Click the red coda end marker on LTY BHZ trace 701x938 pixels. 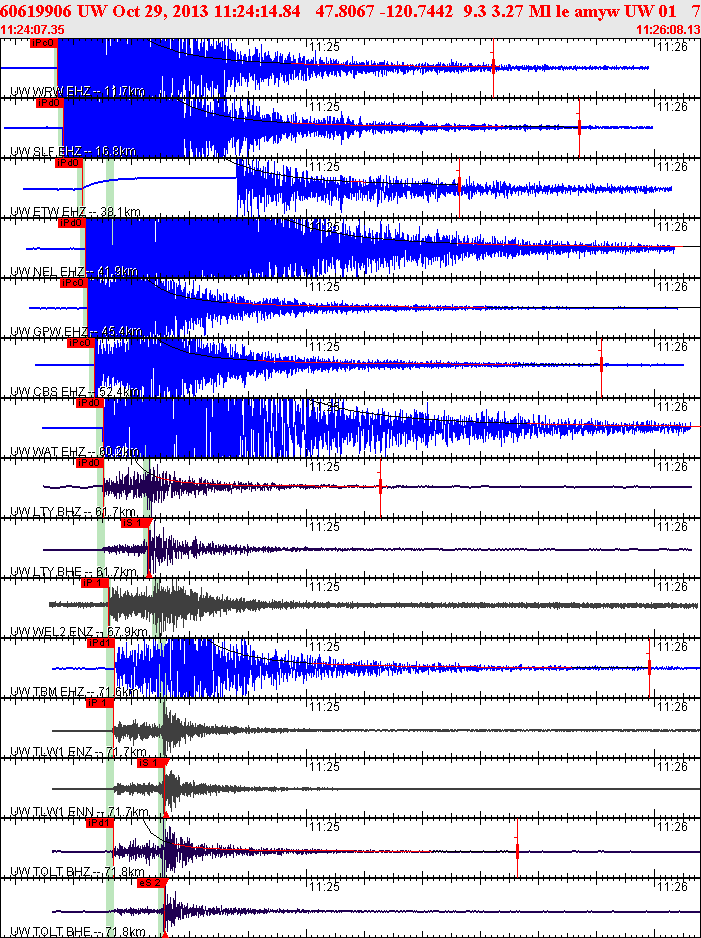(380, 486)
